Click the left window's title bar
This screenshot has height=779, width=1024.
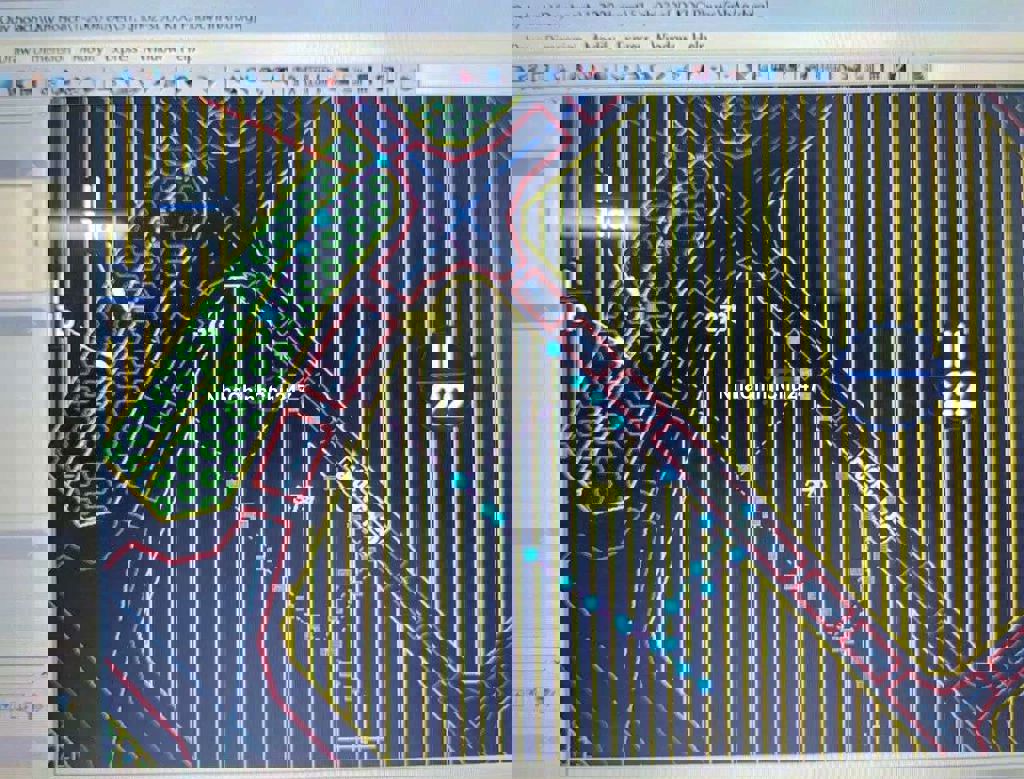pyautogui.click(x=130, y=18)
